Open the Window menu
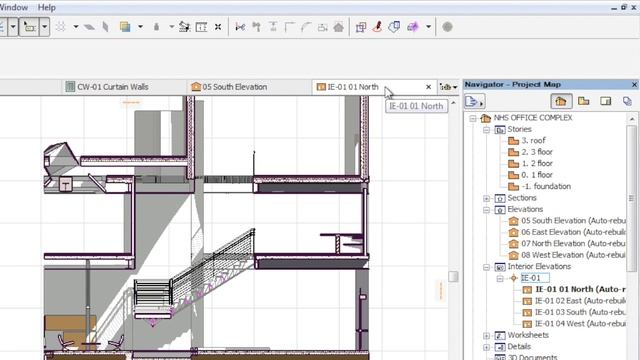Image resolution: width=640 pixels, height=360 pixels. tap(14, 7)
